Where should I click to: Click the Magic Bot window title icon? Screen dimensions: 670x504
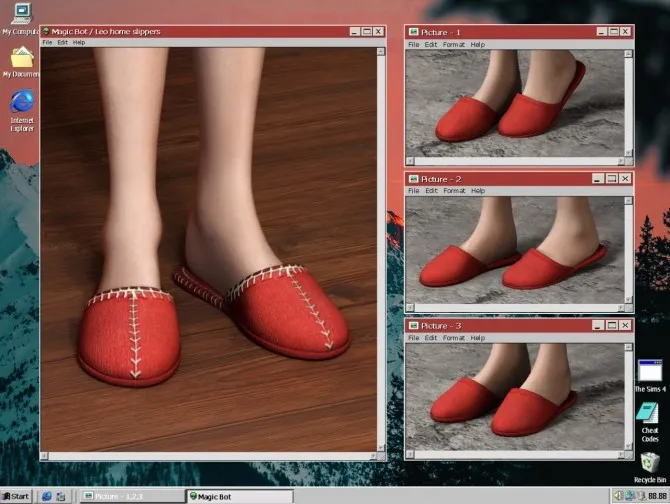click(x=46, y=31)
